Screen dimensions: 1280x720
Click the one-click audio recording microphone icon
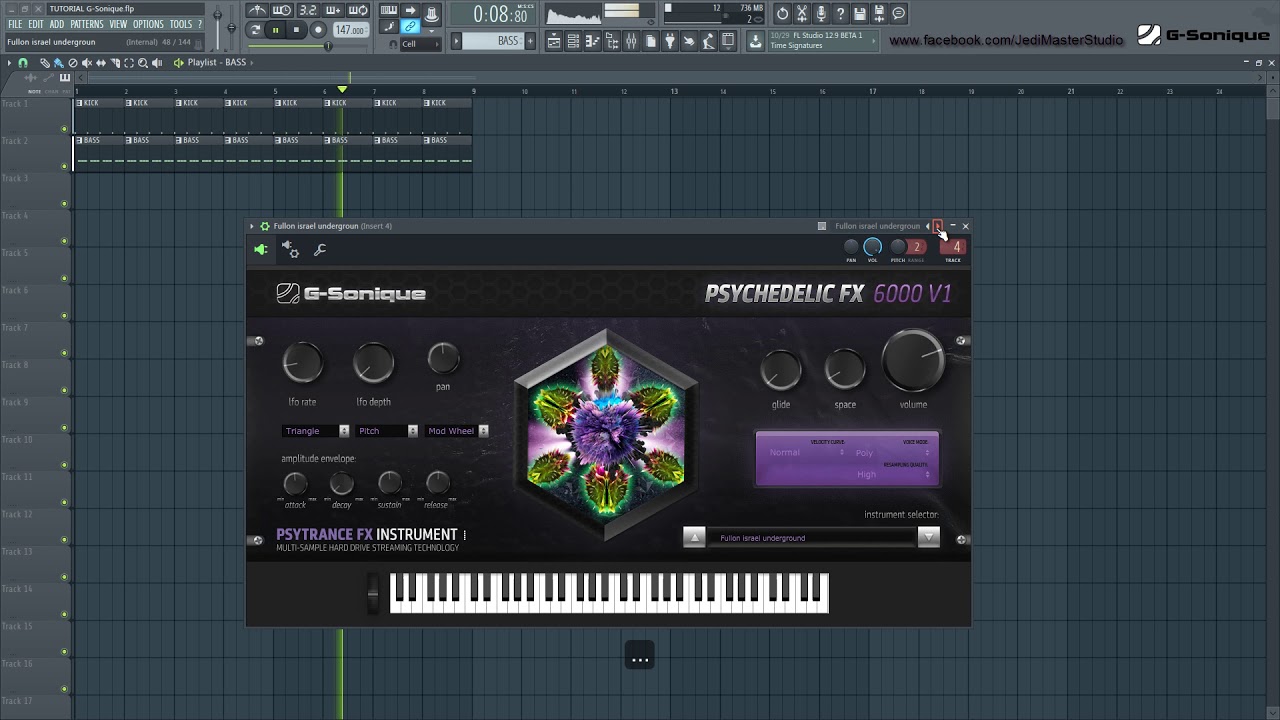[x=821, y=13]
